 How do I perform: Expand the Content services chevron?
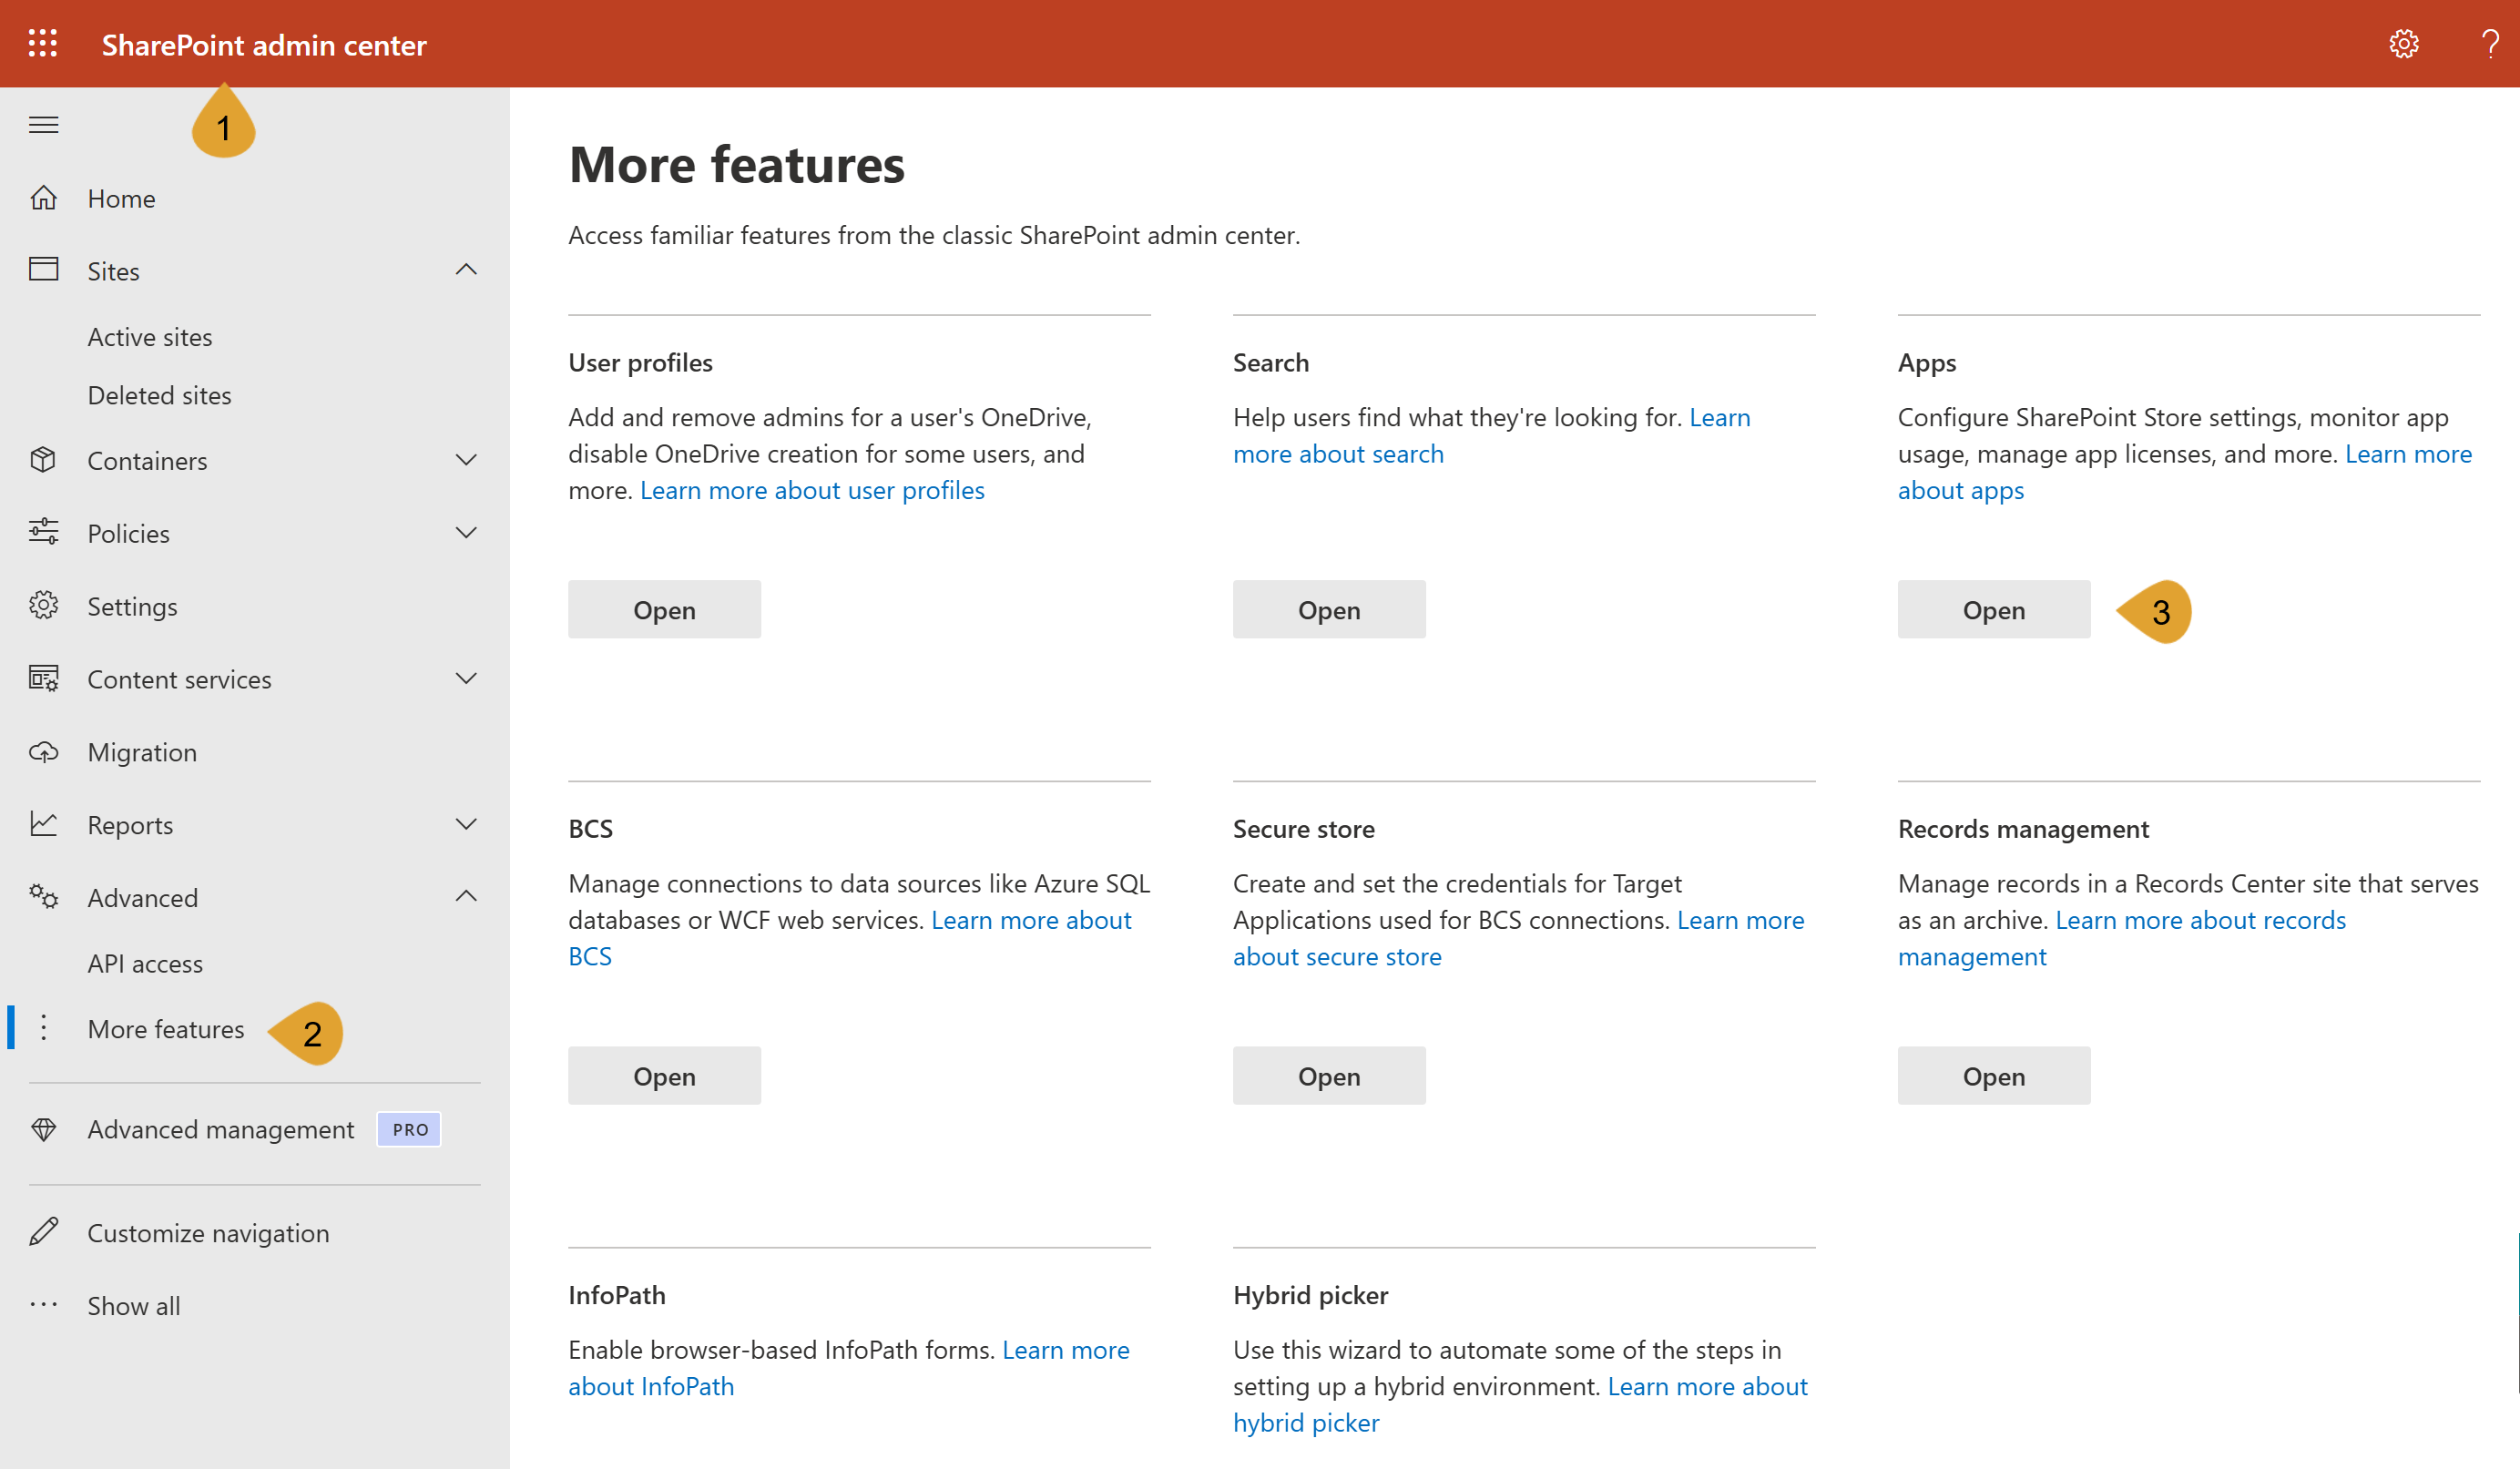[x=466, y=678]
